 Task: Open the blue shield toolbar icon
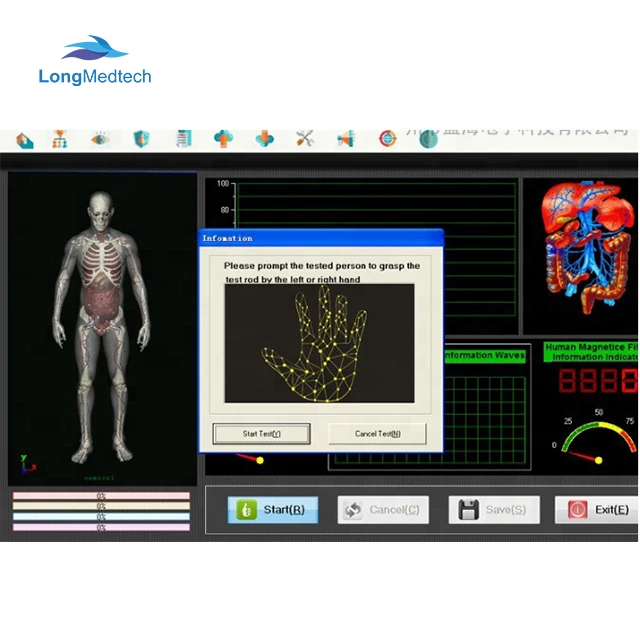(x=141, y=139)
